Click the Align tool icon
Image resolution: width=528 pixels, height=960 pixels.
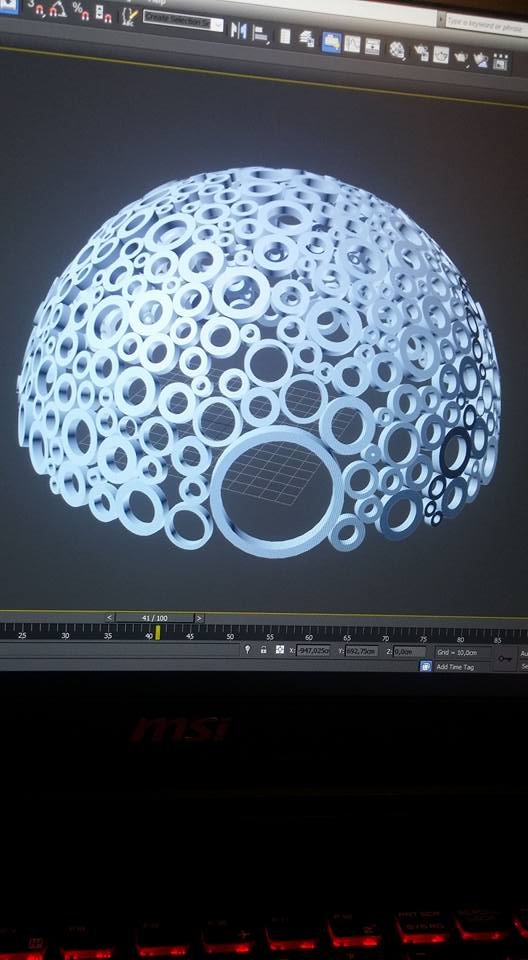(260, 33)
